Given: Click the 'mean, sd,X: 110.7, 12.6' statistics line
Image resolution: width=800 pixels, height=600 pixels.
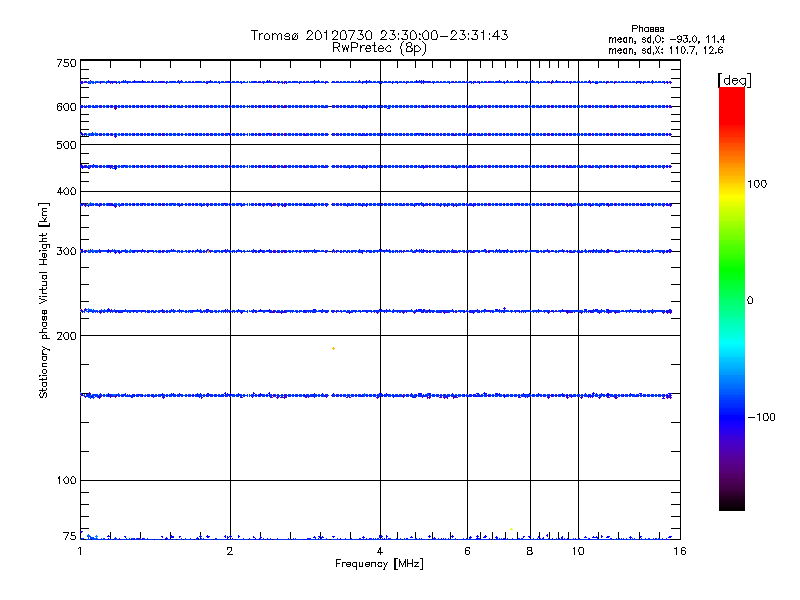Looking at the screenshot, I should coord(665,50).
